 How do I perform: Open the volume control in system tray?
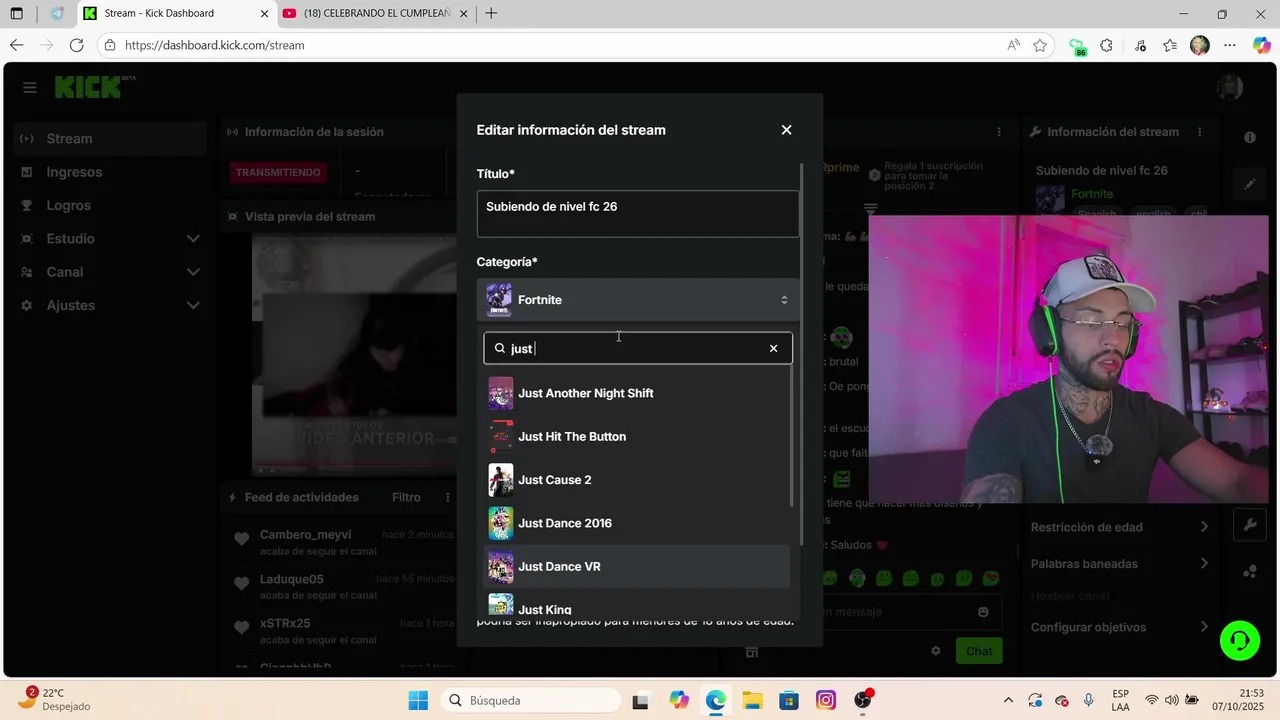click(x=1171, y=701)
